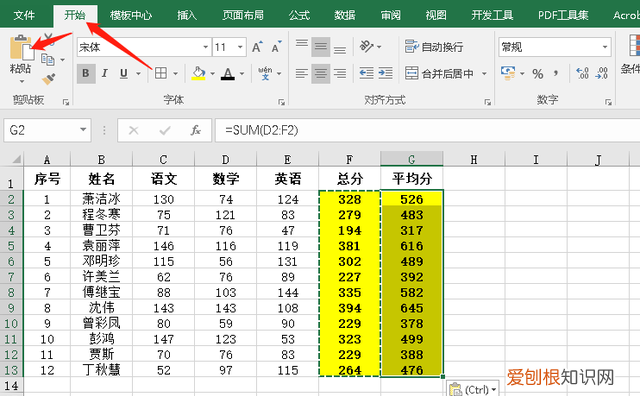The image size is (640, 396).
Task: Toggle middle vertical alignment
Action: (321, 47)
